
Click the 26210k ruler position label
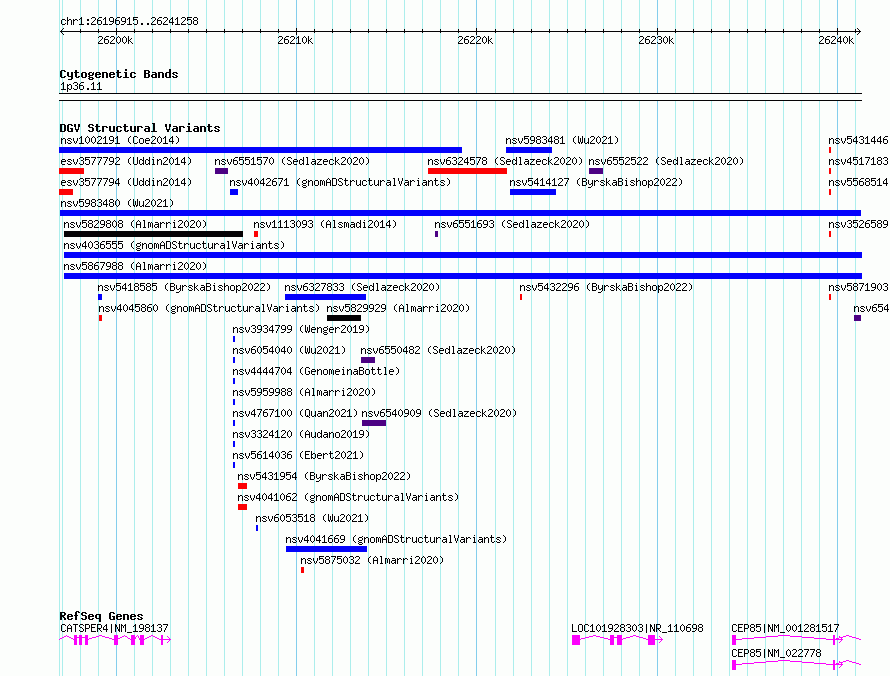[295, 40]
